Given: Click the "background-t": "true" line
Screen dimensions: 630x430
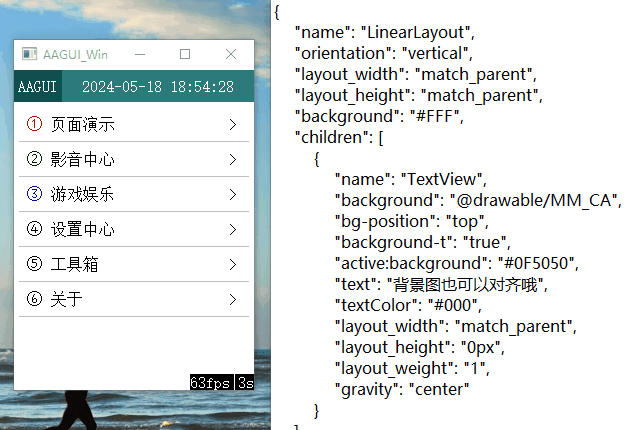Looking at the screenshot, I should (x=423, y=242).
